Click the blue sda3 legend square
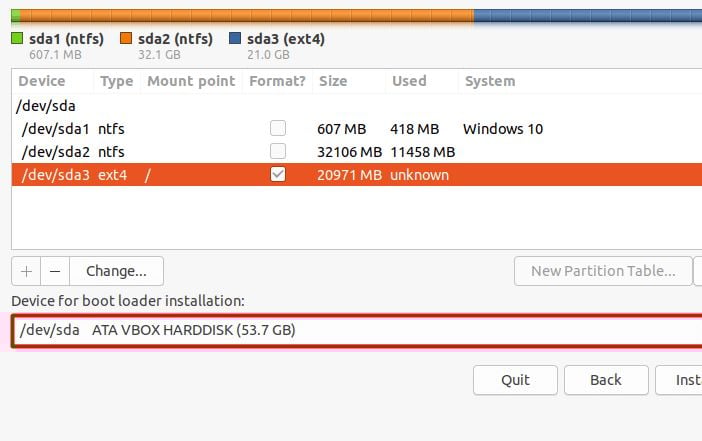The width and height of the screenshot is (702, 441). (x=235, y=39)
